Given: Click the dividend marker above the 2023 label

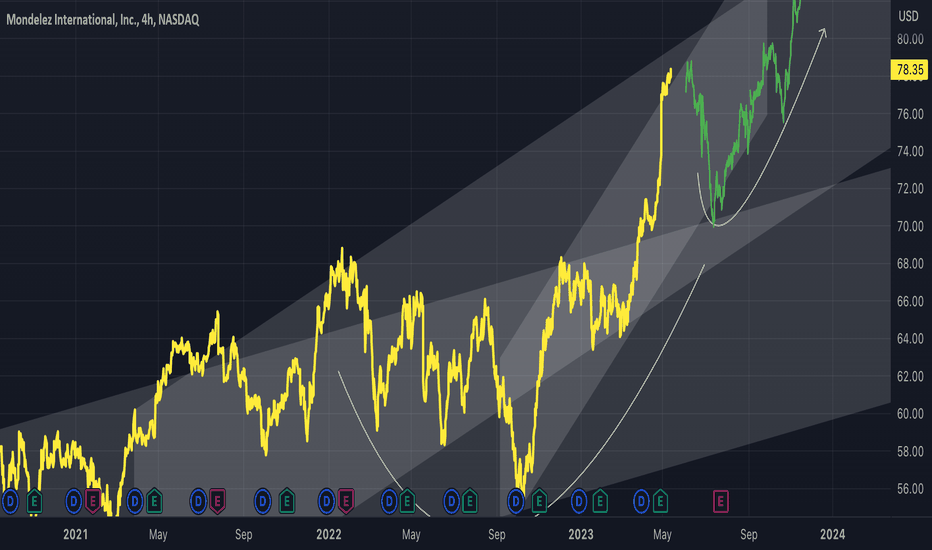Looking at the screenshot, I should [x=579, y=501].
